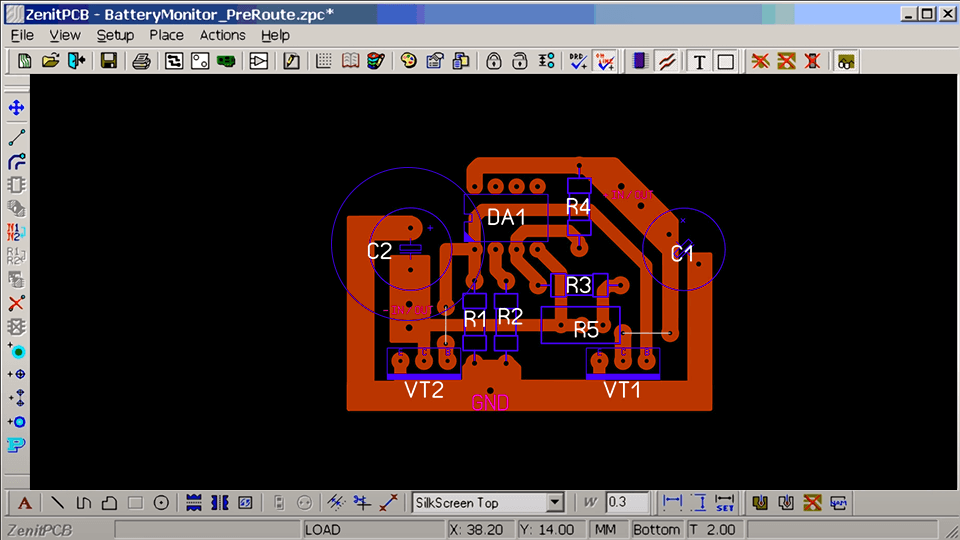Image resolution: width=960 pixels, height=540 pixels.
Task: Open the Place menu
Action: click(166, 35)
